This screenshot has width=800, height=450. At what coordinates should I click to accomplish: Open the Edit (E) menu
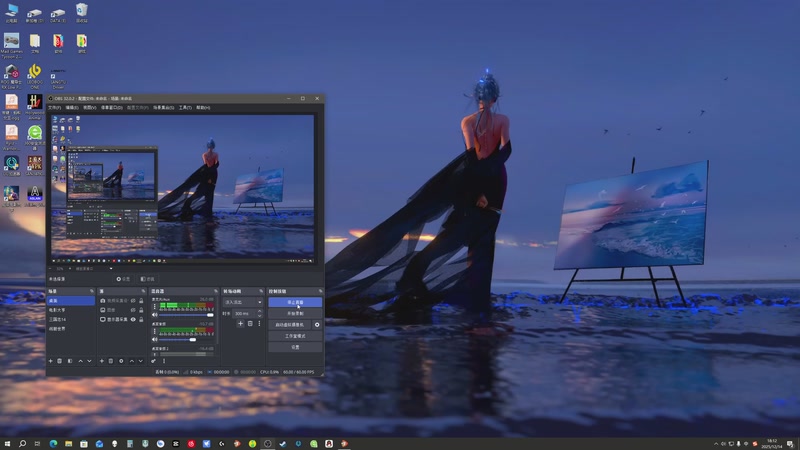tap(72, 108)
